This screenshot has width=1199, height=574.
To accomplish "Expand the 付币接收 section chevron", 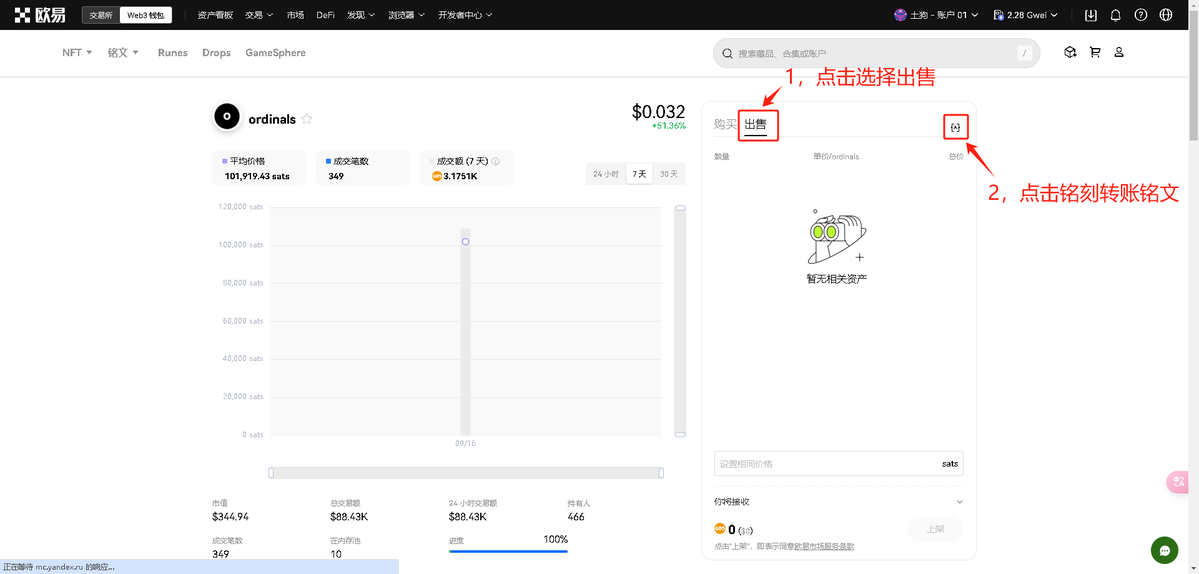I will 959,502.
